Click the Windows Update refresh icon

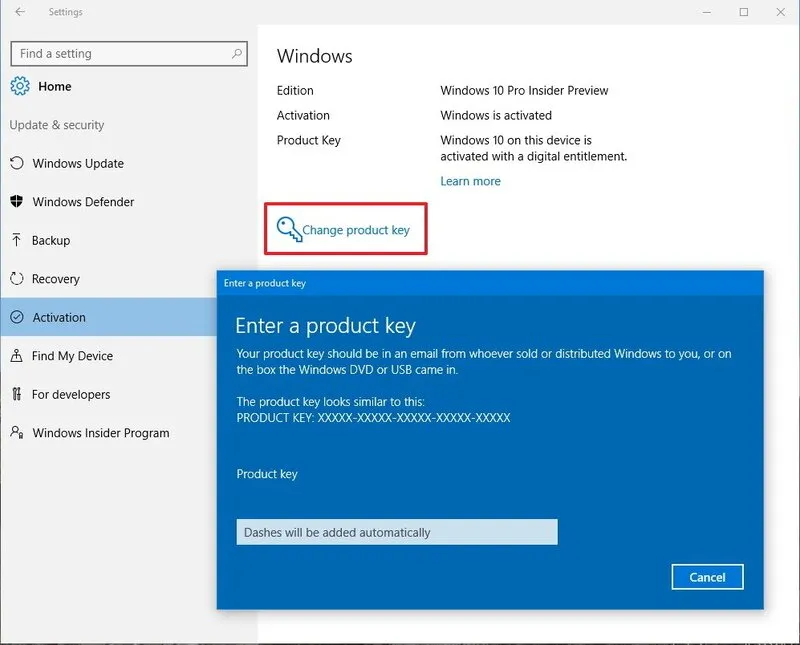(x=17, y=163)
